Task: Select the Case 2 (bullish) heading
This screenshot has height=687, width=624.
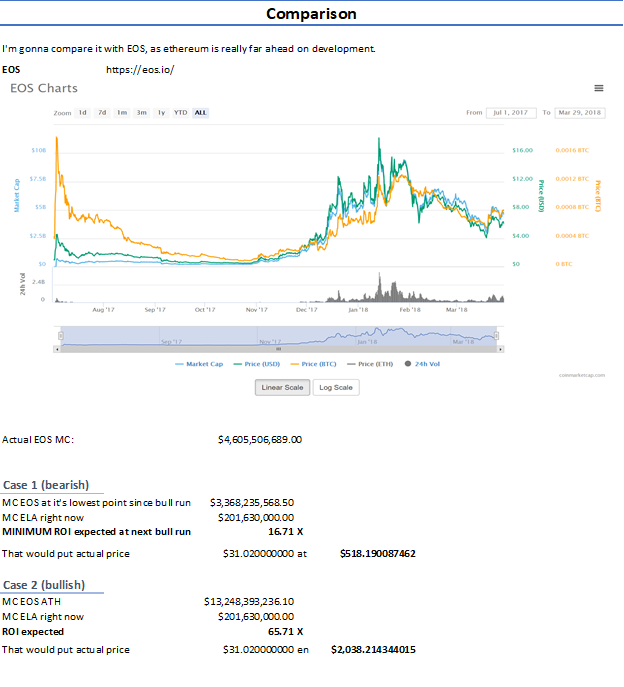Action: coord(44,585)
